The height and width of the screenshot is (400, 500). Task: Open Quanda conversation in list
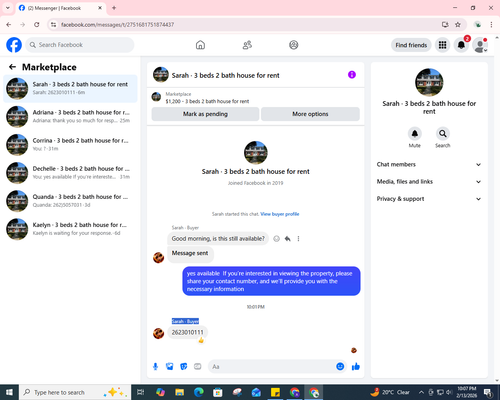70,201
